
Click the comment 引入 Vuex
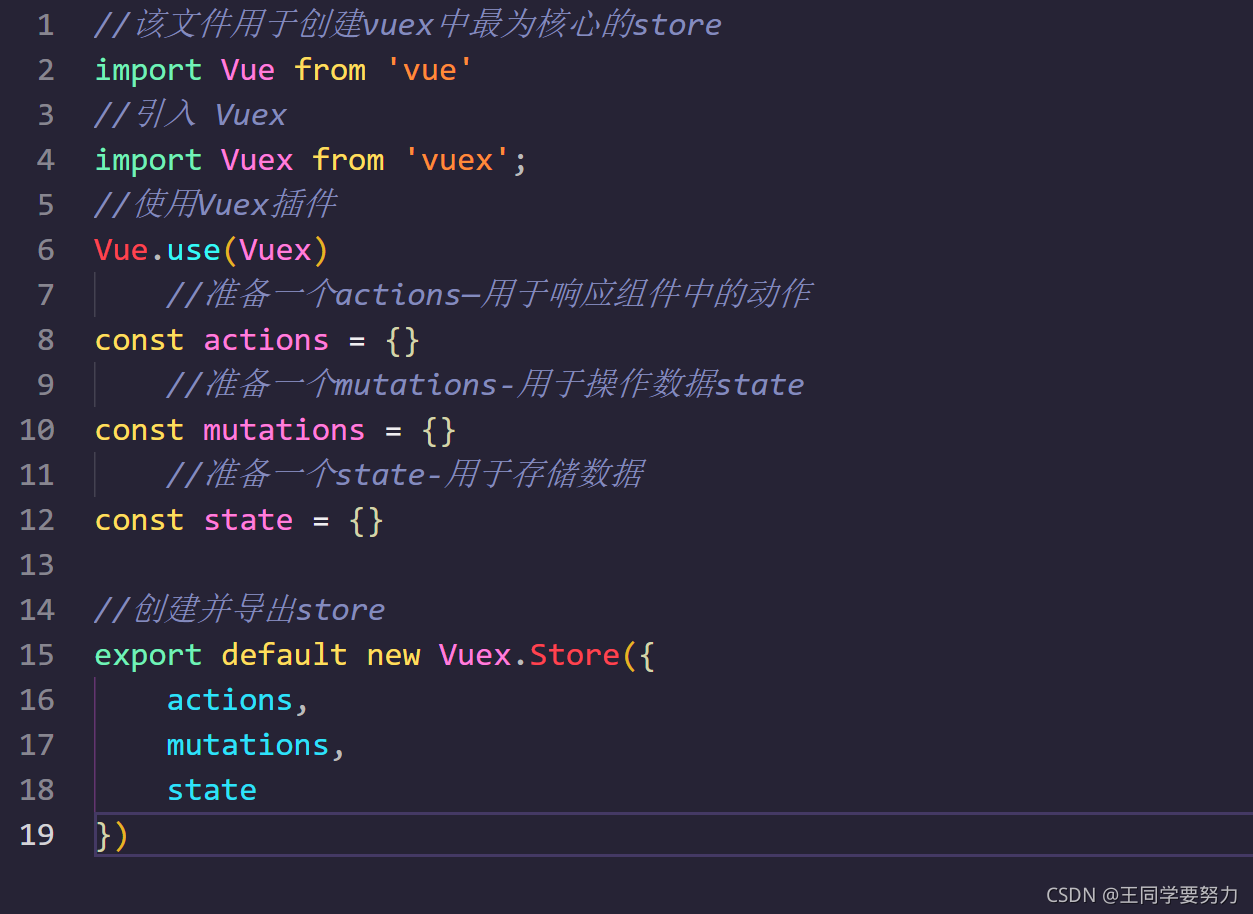point(190,115)
